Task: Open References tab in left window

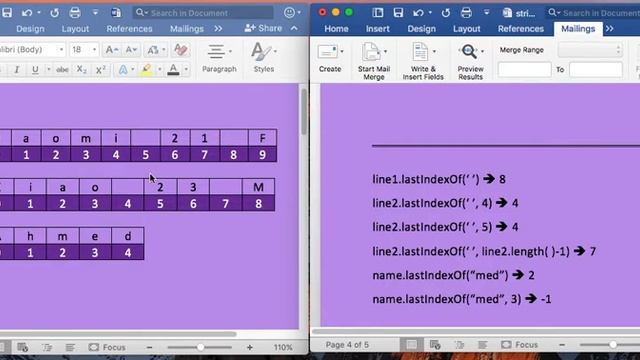Action: pos(129,29)
